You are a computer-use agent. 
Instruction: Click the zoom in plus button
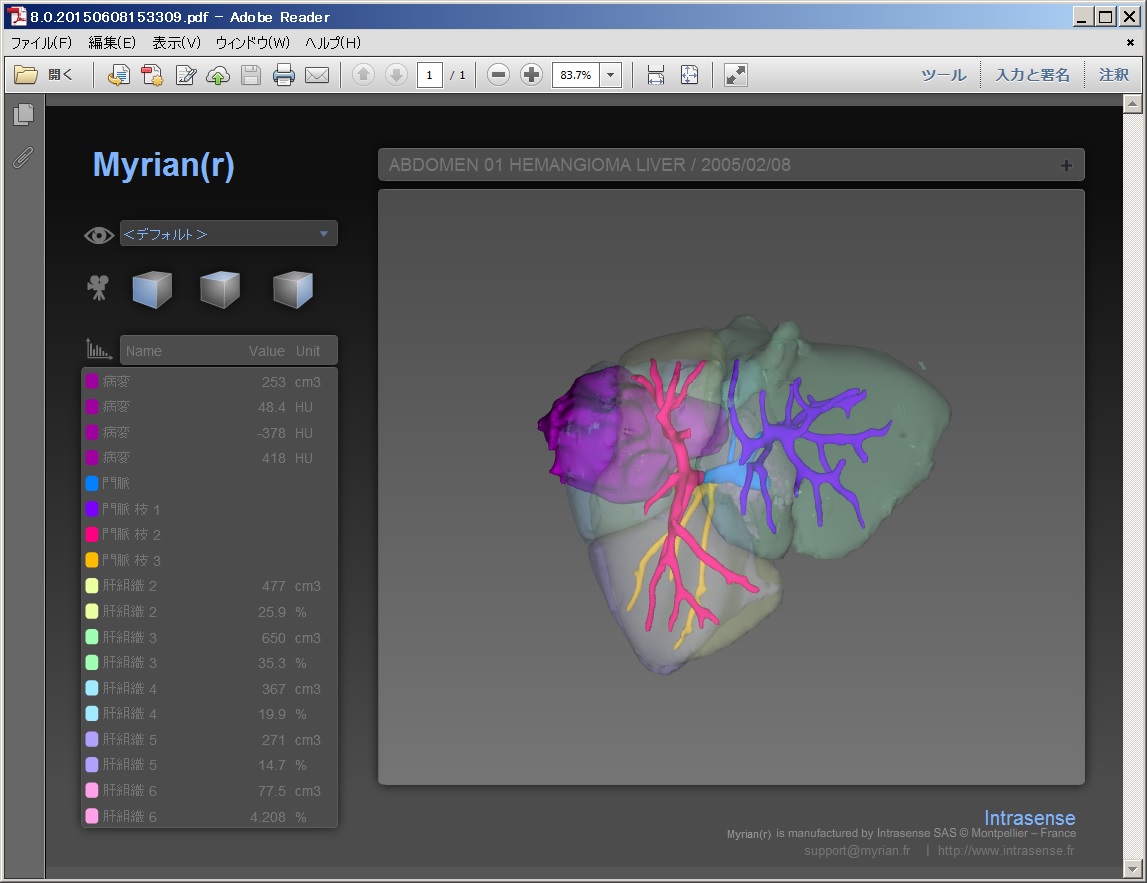coord(532,75)
